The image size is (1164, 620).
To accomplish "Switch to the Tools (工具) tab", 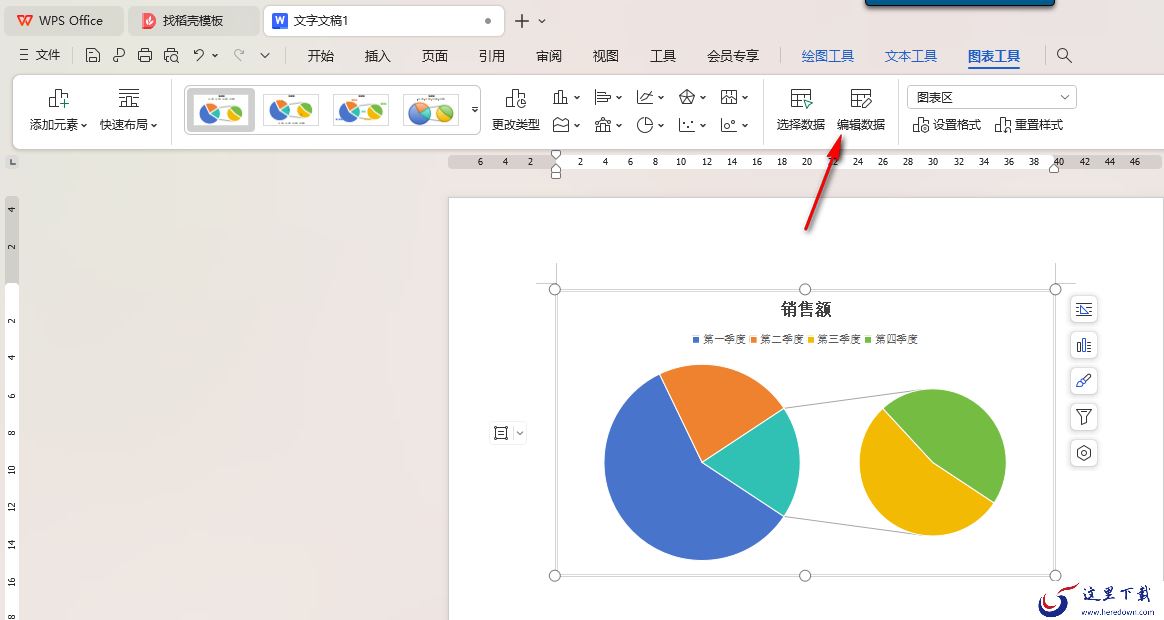I will [662, 56].
